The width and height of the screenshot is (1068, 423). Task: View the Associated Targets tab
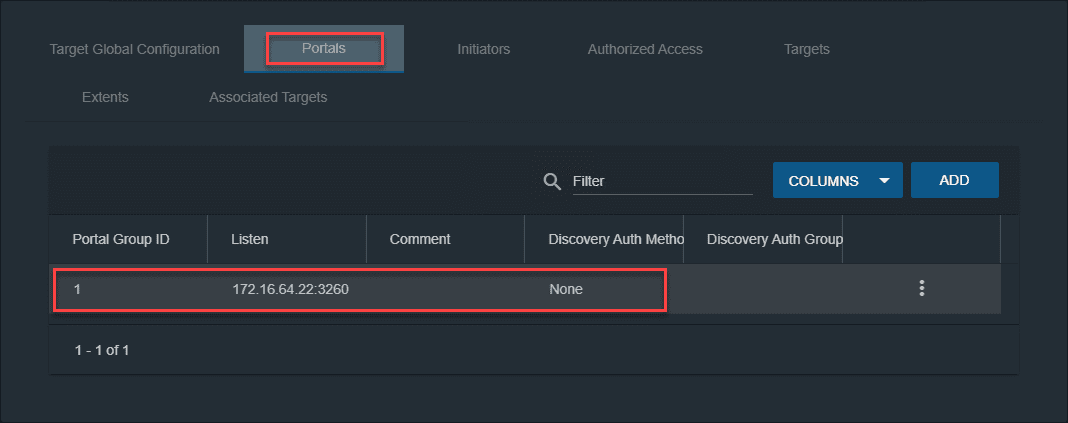(x=268, y=97)
